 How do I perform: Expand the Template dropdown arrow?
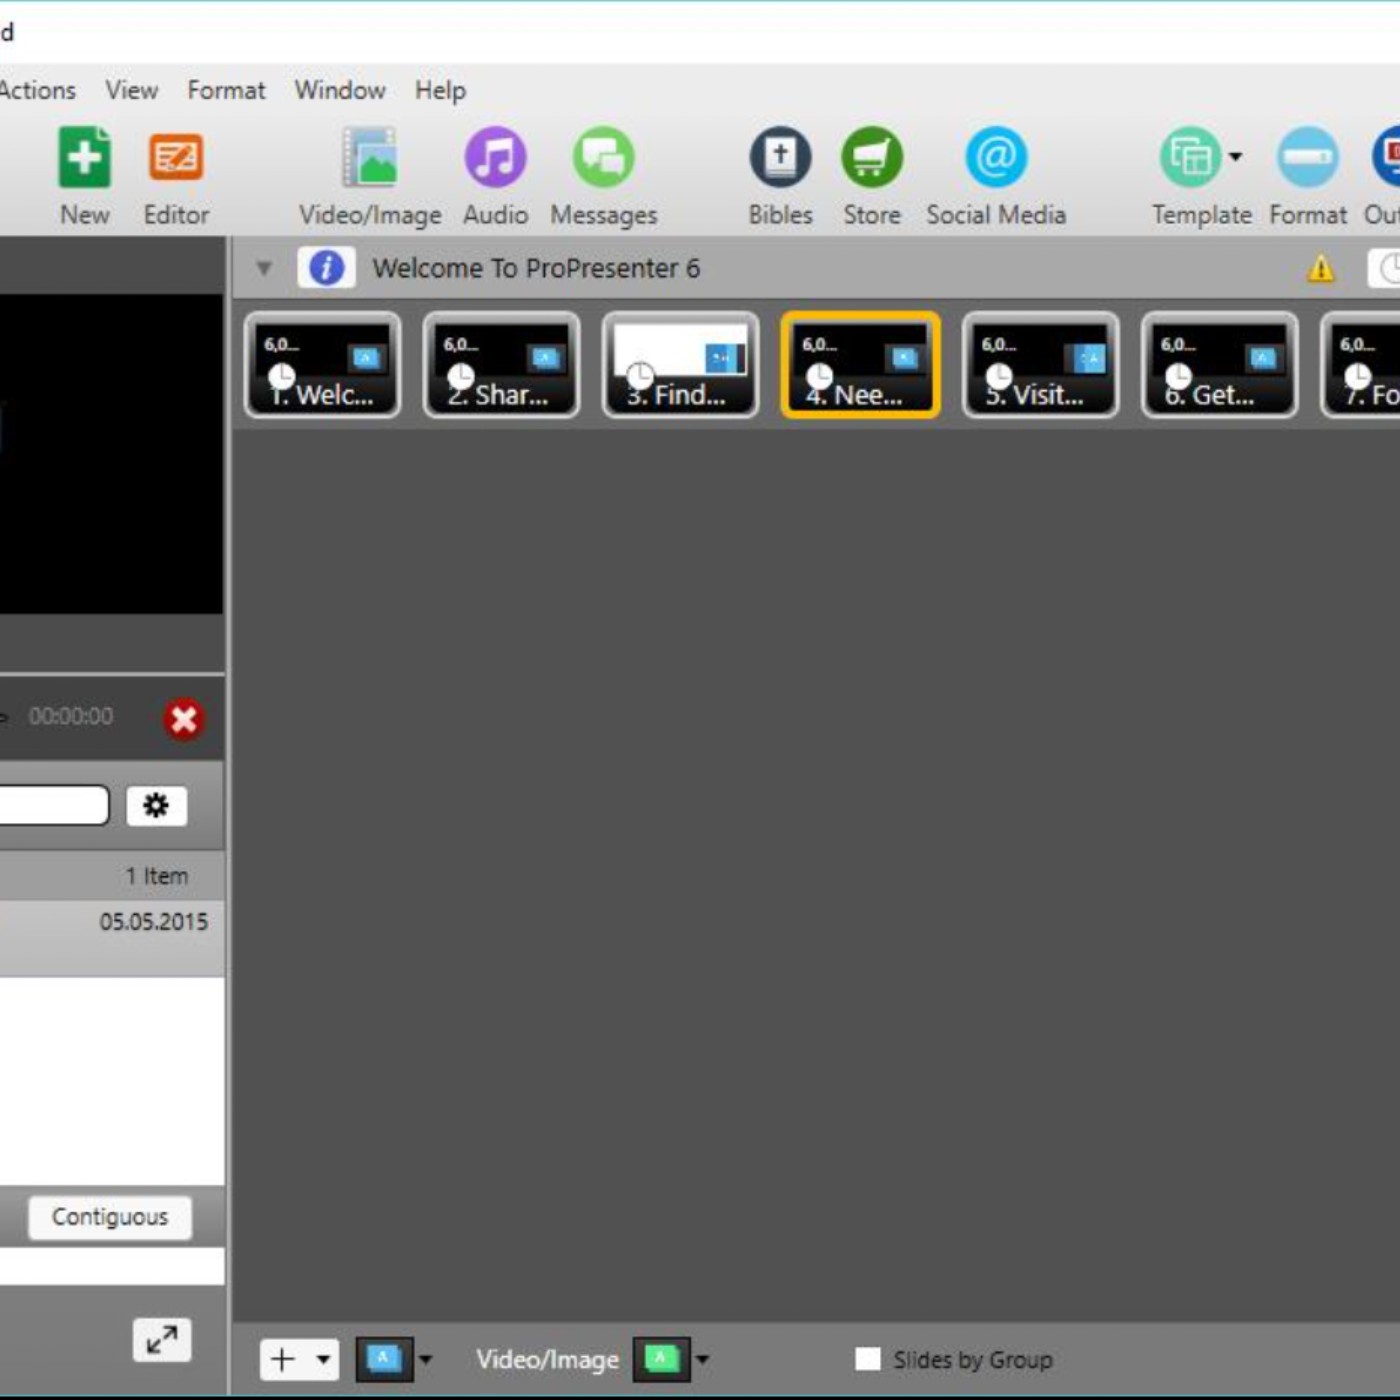pyautogui.click(x=1236, y=157)
